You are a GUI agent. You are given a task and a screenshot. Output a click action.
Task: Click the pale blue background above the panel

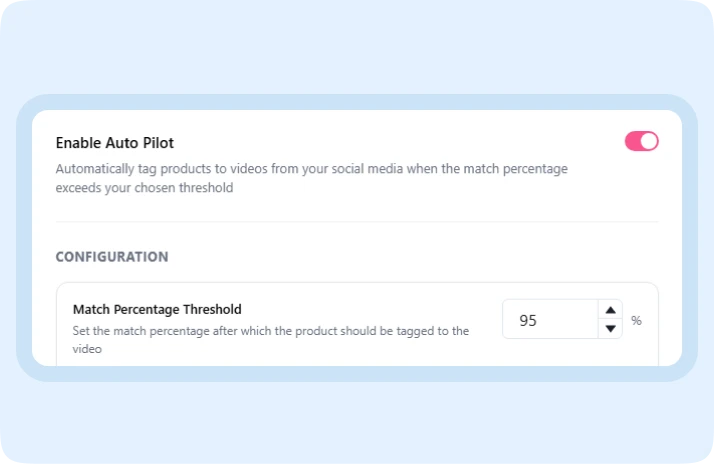coord(357,45)
